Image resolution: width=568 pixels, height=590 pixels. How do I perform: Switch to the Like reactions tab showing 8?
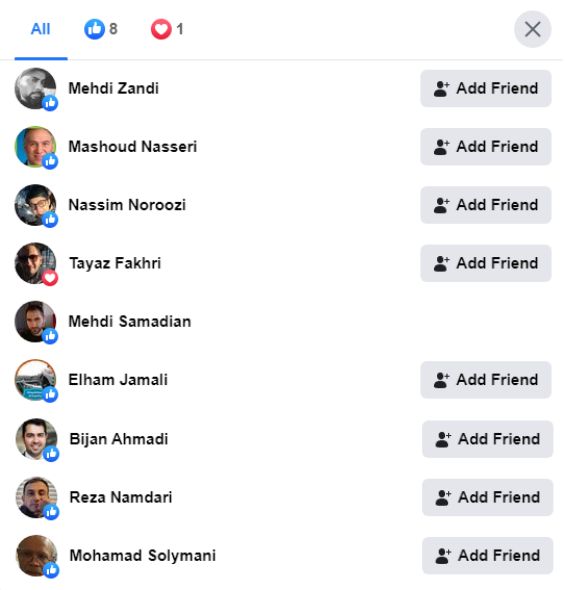[101, 29]
